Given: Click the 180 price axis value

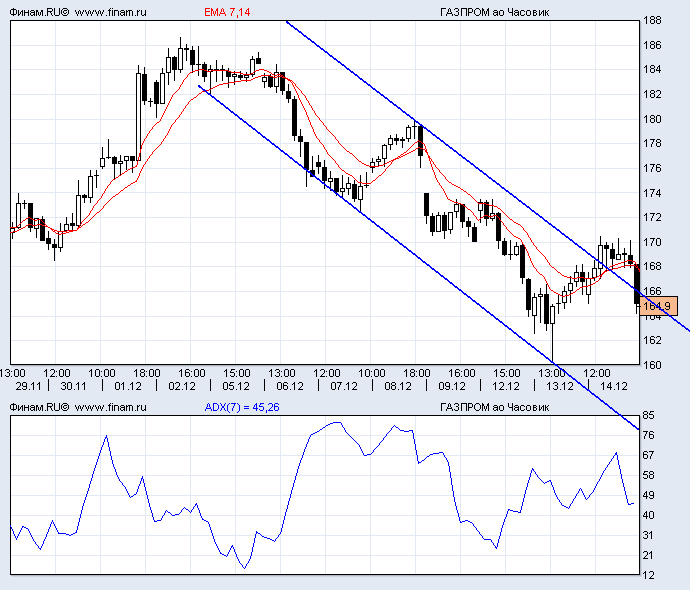Looking at the screenshot, I should pos(652,119).
